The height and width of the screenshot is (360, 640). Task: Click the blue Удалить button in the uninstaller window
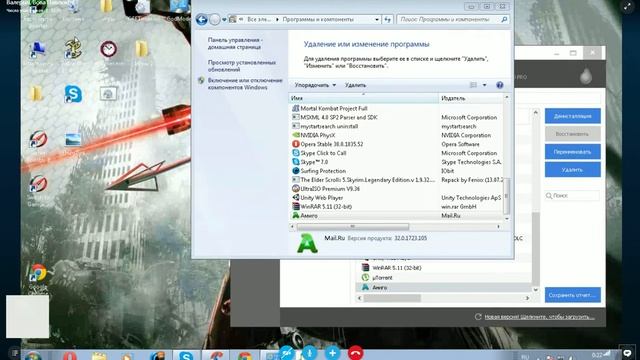[572, 169]
